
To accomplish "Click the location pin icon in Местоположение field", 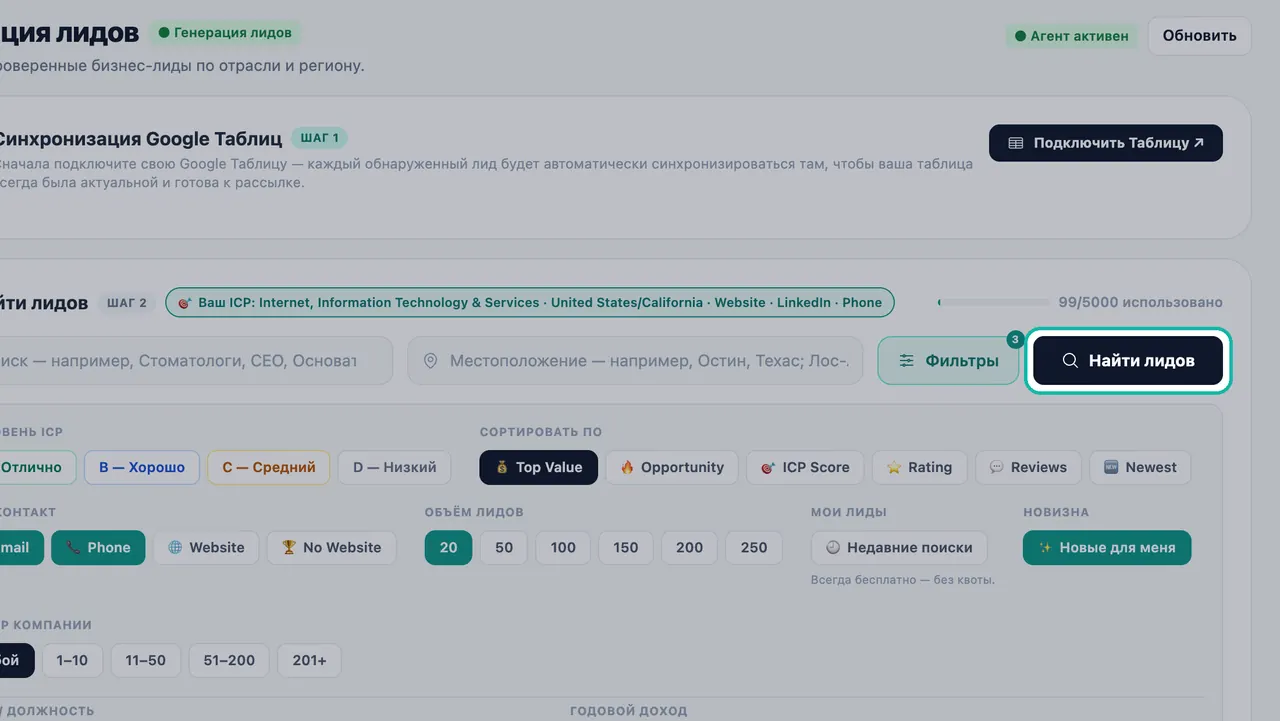I will (x=430, y=361).
